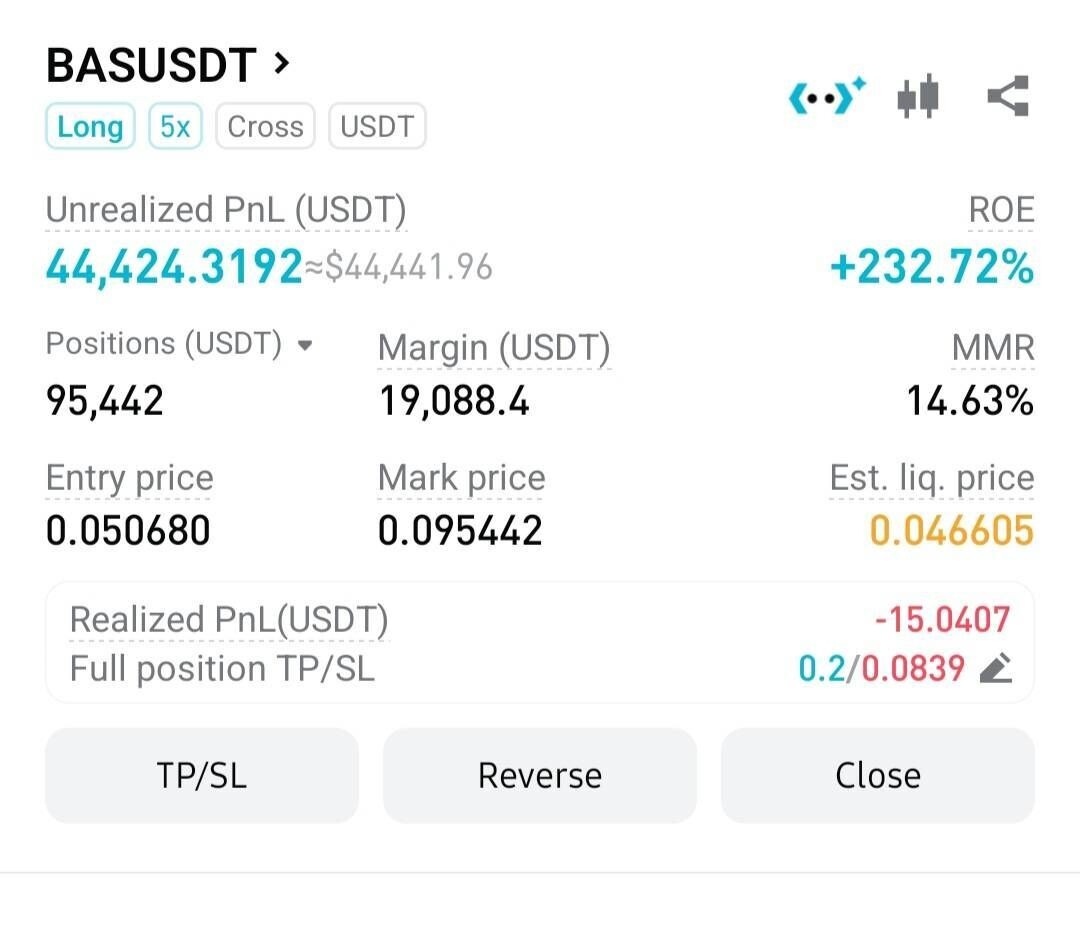Tap the MMR label for info
The image size is (1080, 931).
[993, 348]
